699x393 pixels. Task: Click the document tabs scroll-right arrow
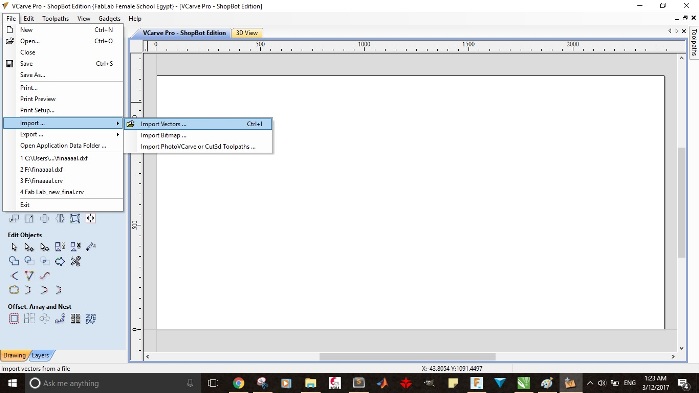677,31
